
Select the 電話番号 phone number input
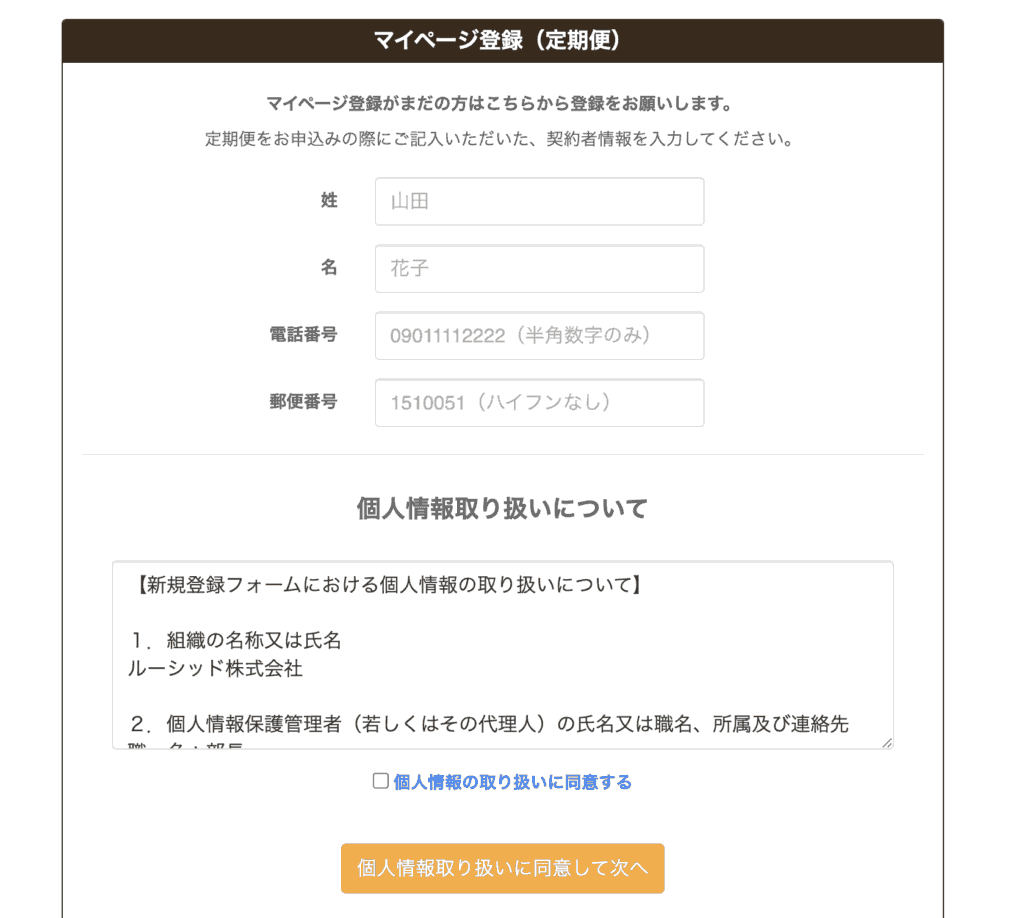(x=539, y=336)
